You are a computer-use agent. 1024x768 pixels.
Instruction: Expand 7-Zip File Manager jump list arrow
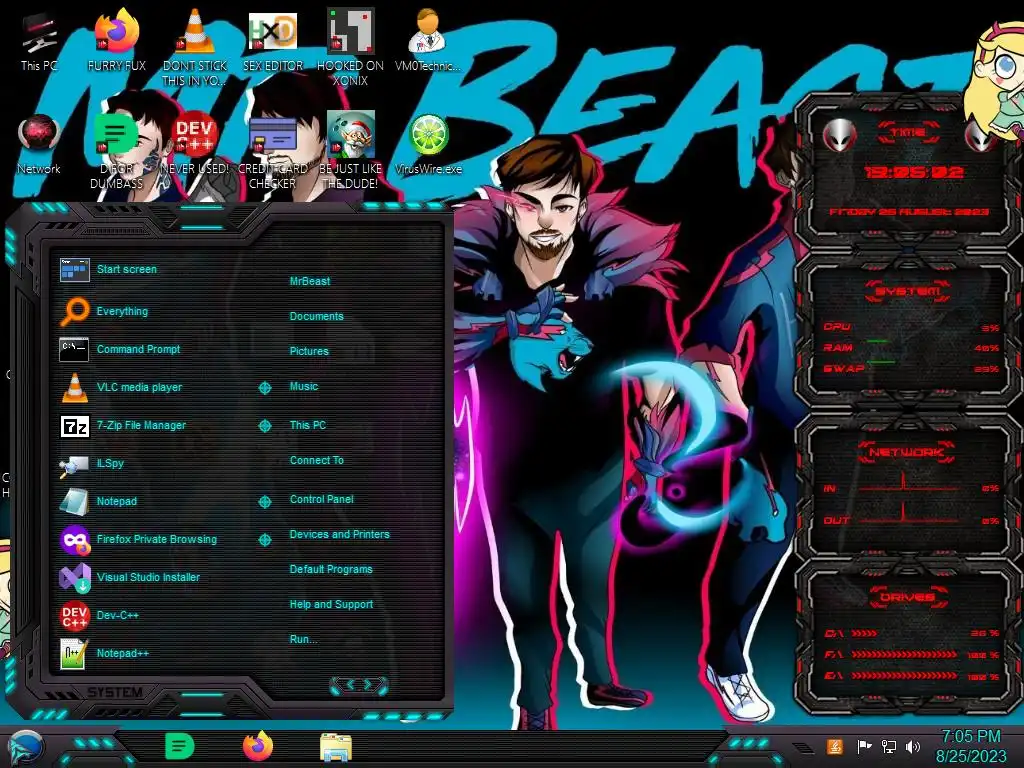click(264, 426)
